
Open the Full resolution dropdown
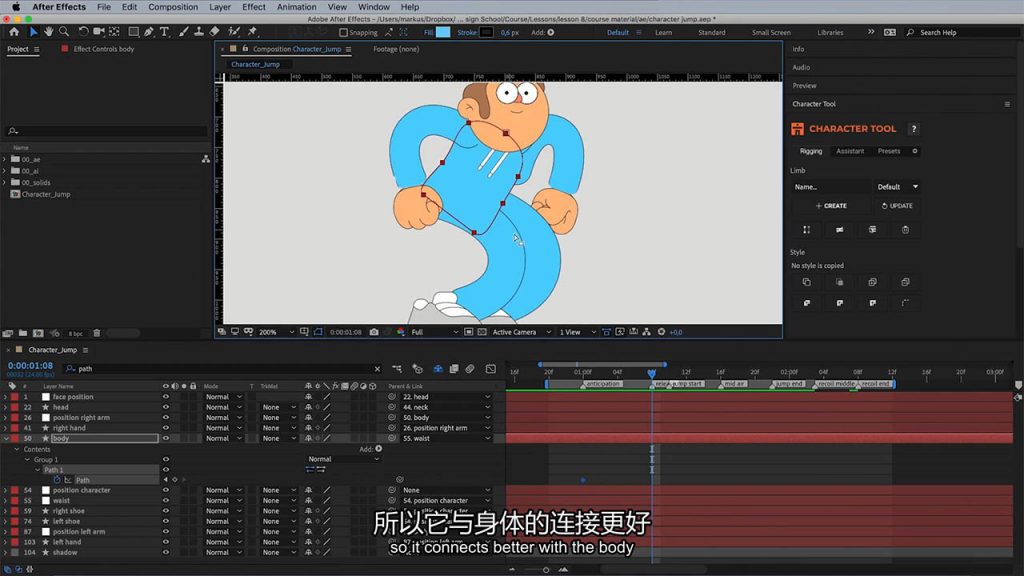434,332
